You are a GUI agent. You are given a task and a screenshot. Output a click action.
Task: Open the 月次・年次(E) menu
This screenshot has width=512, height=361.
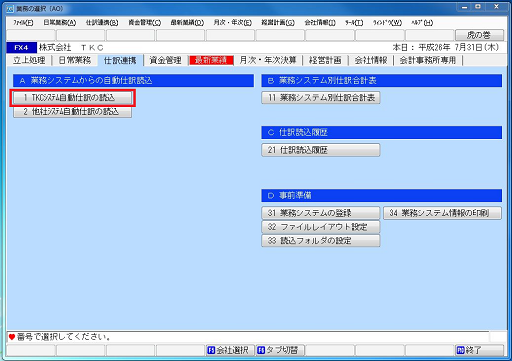click(233, 23)
